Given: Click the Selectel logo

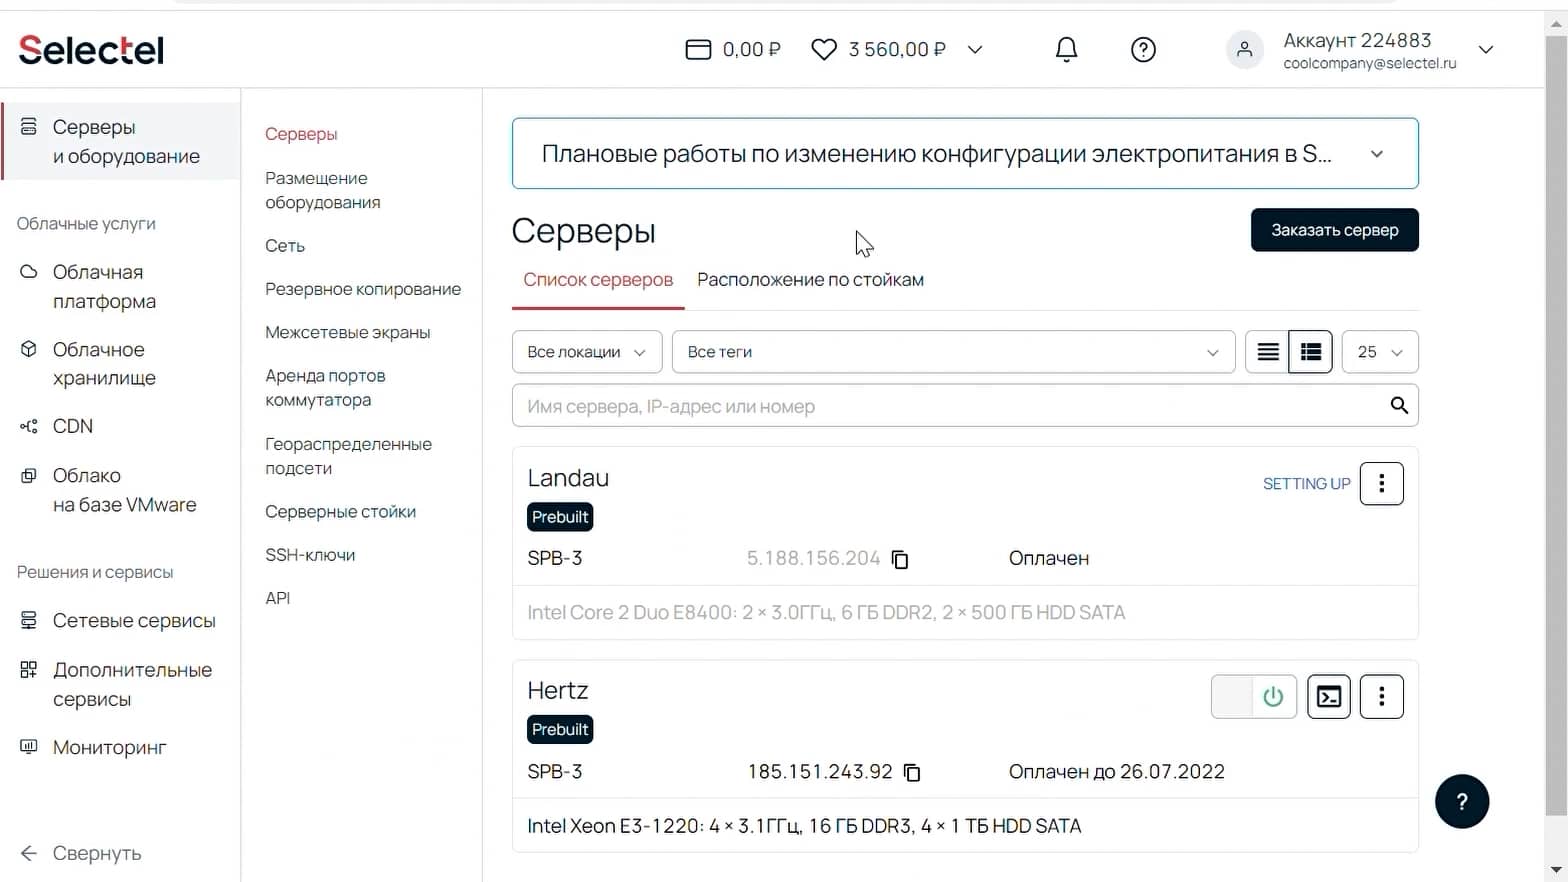Looking at the screenshot, I should (91, 50).
